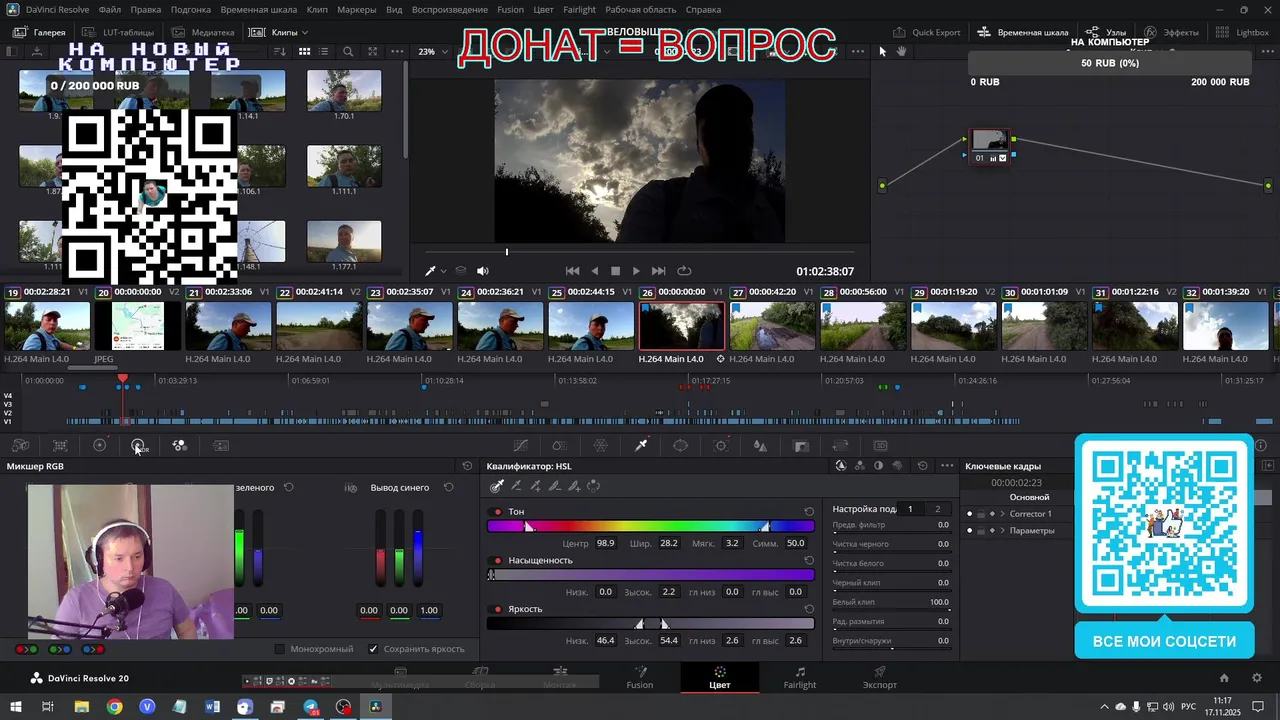Open the Key palette
Image resolution: width=1280 pixels, height=720 pixels.
(x=801, y=446)
